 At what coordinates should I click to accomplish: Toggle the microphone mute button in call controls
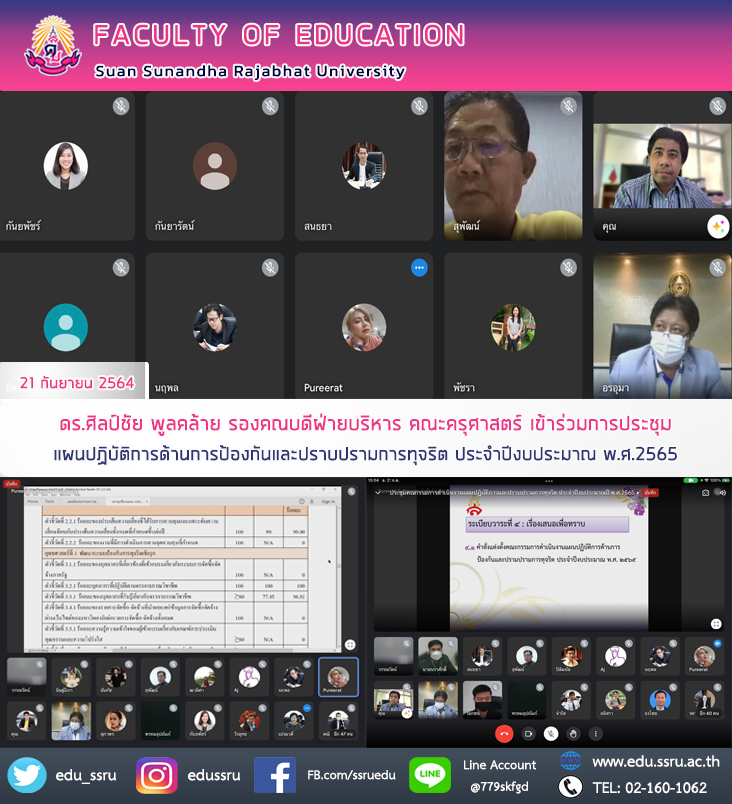point(549,733)
